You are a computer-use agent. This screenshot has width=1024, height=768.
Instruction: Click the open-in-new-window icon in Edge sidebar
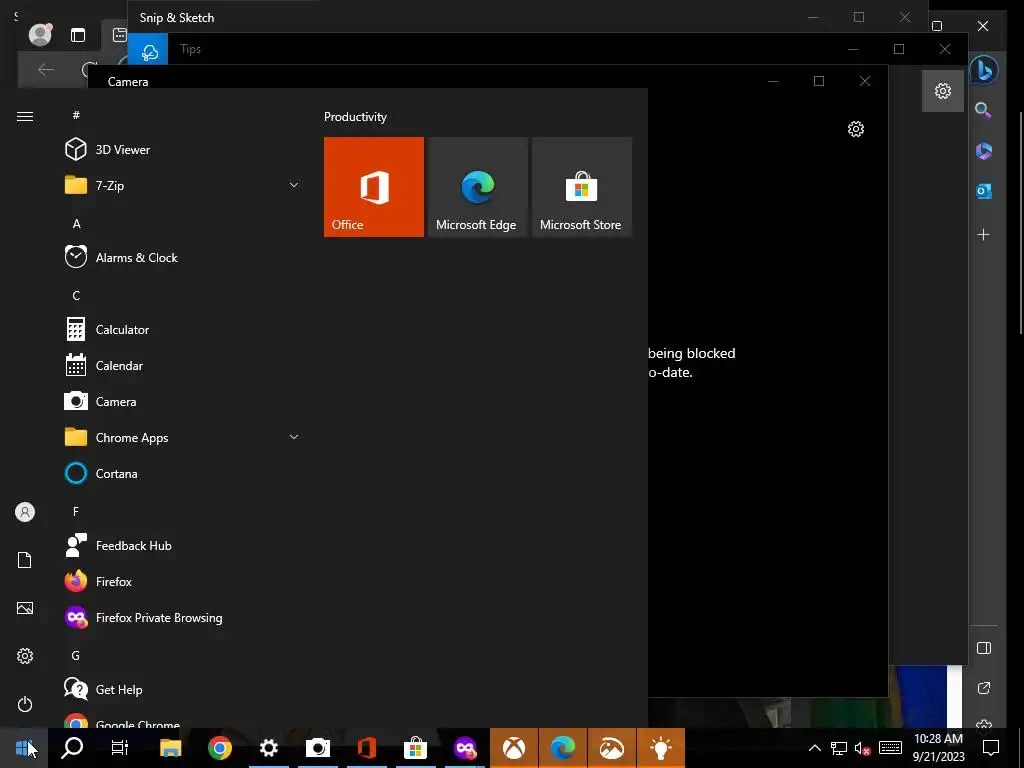[984, 688]
